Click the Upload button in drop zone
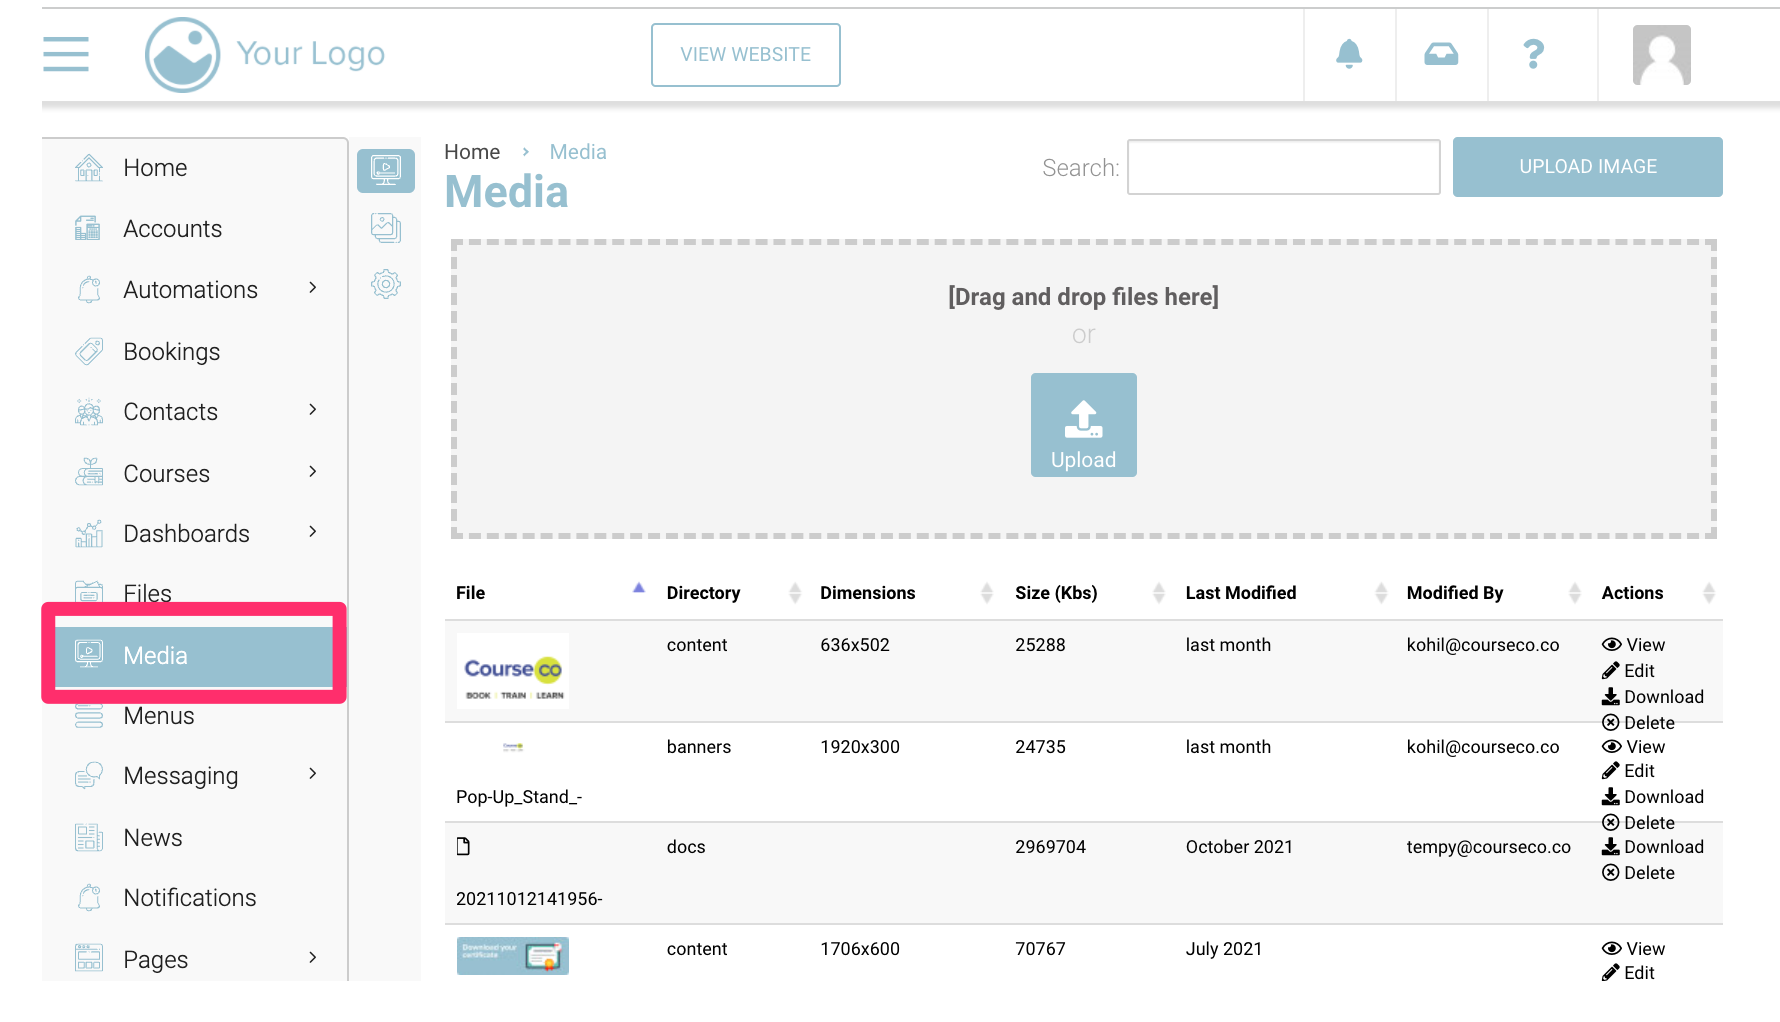Image resolution: width=1780 pixels, height=1022 pixels. click(x=1083, y=425)
